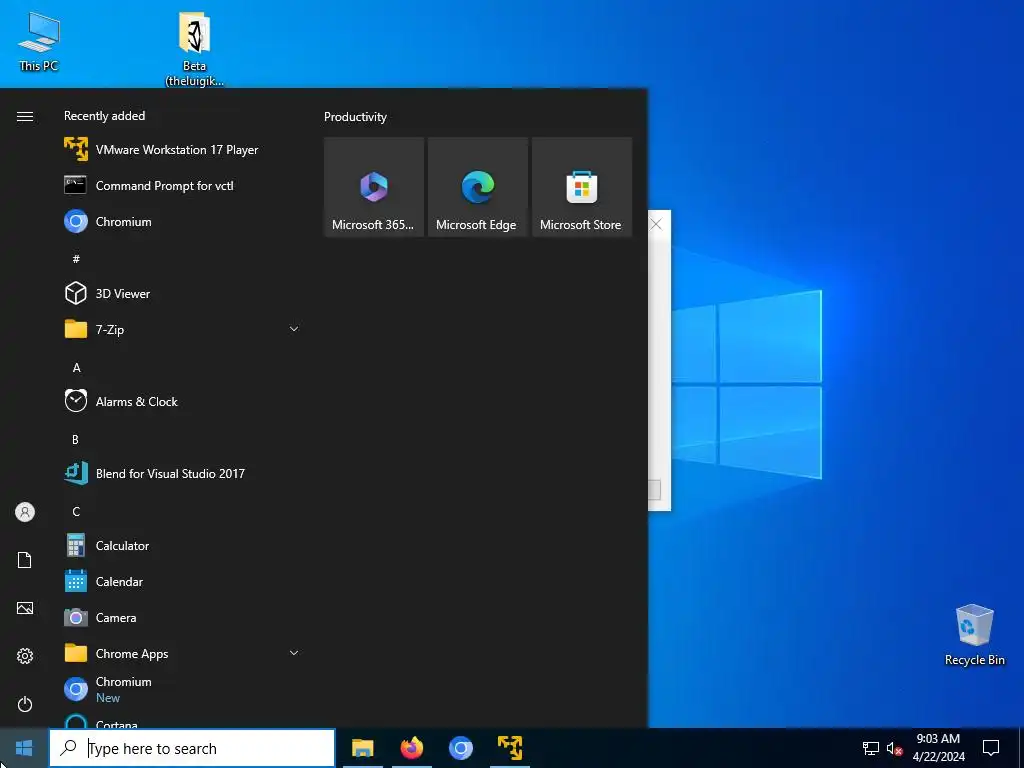Click the muted volume icon in tray
Image resolution: width=1024 pixels, height=768 pixels.
point(895,748)
